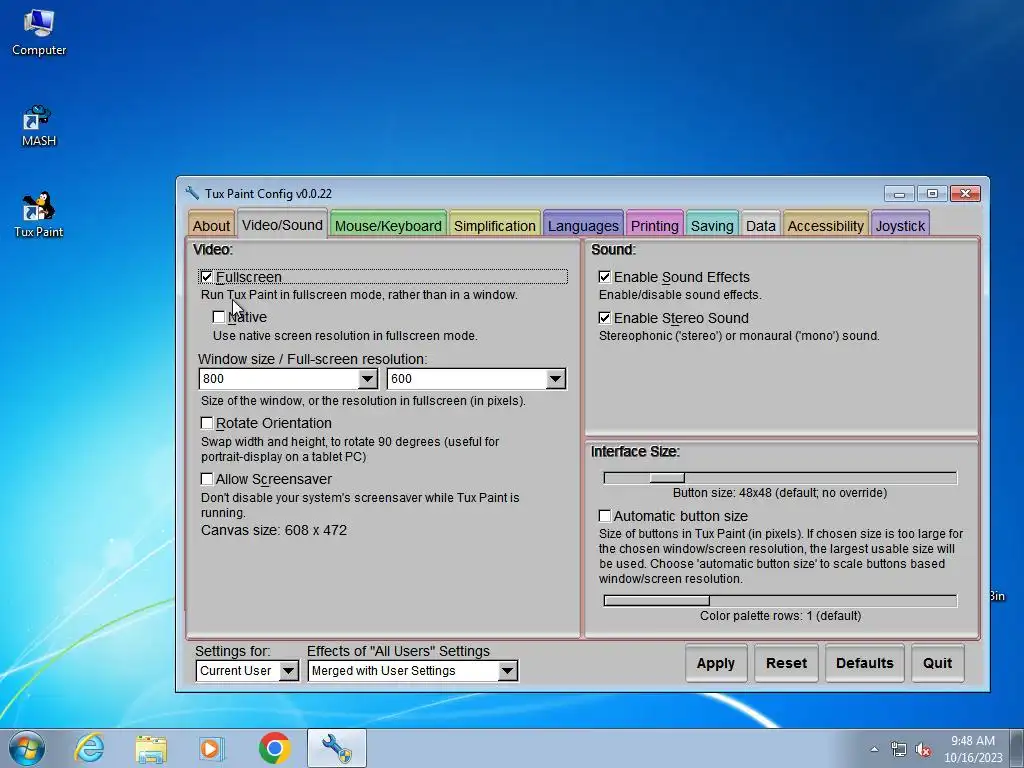1024x768 pixels.
Task: Enable the Rotate Orientation checkbox
Action: 207,423
